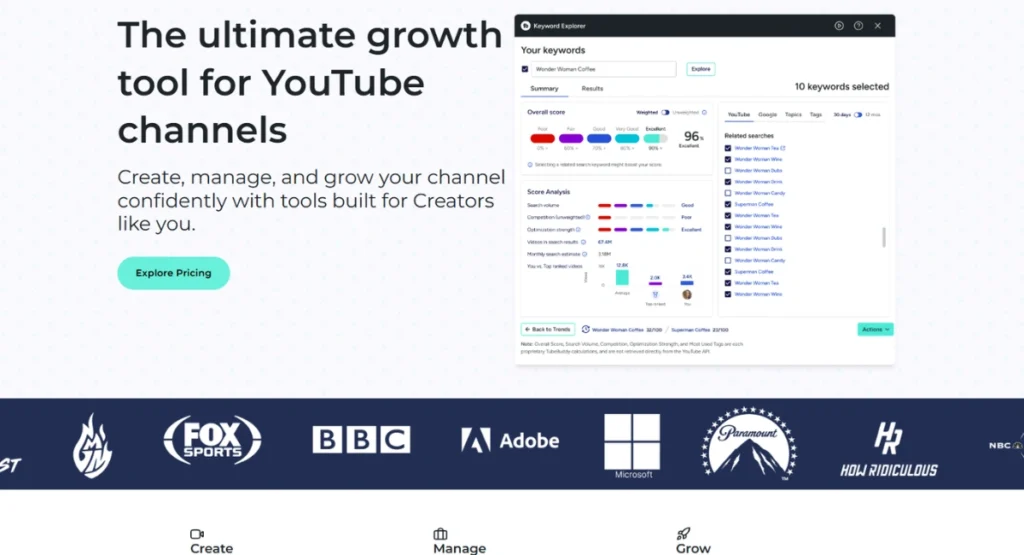This screenshot has width=1024, height=555.
Task: Click the Top ranked trophy icon in chart
Action: pos(655,295)
